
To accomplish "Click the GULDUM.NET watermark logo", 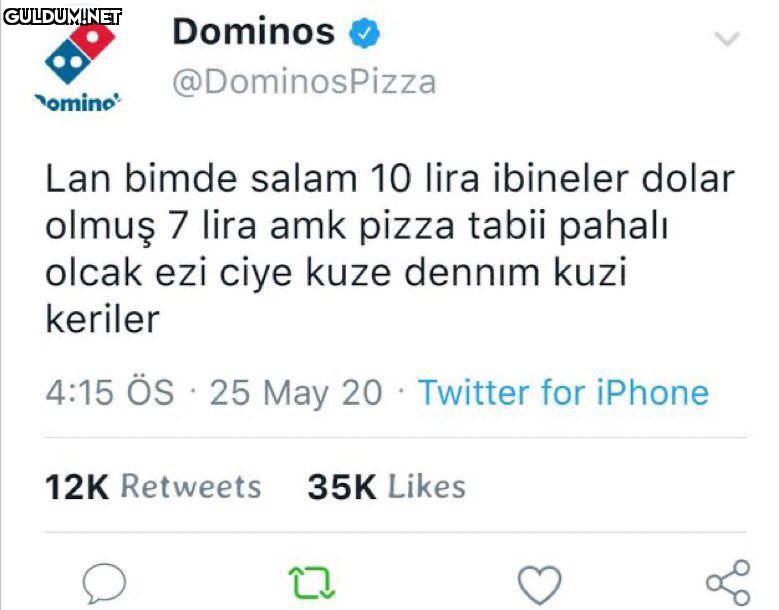I will [x=62, y=16].
